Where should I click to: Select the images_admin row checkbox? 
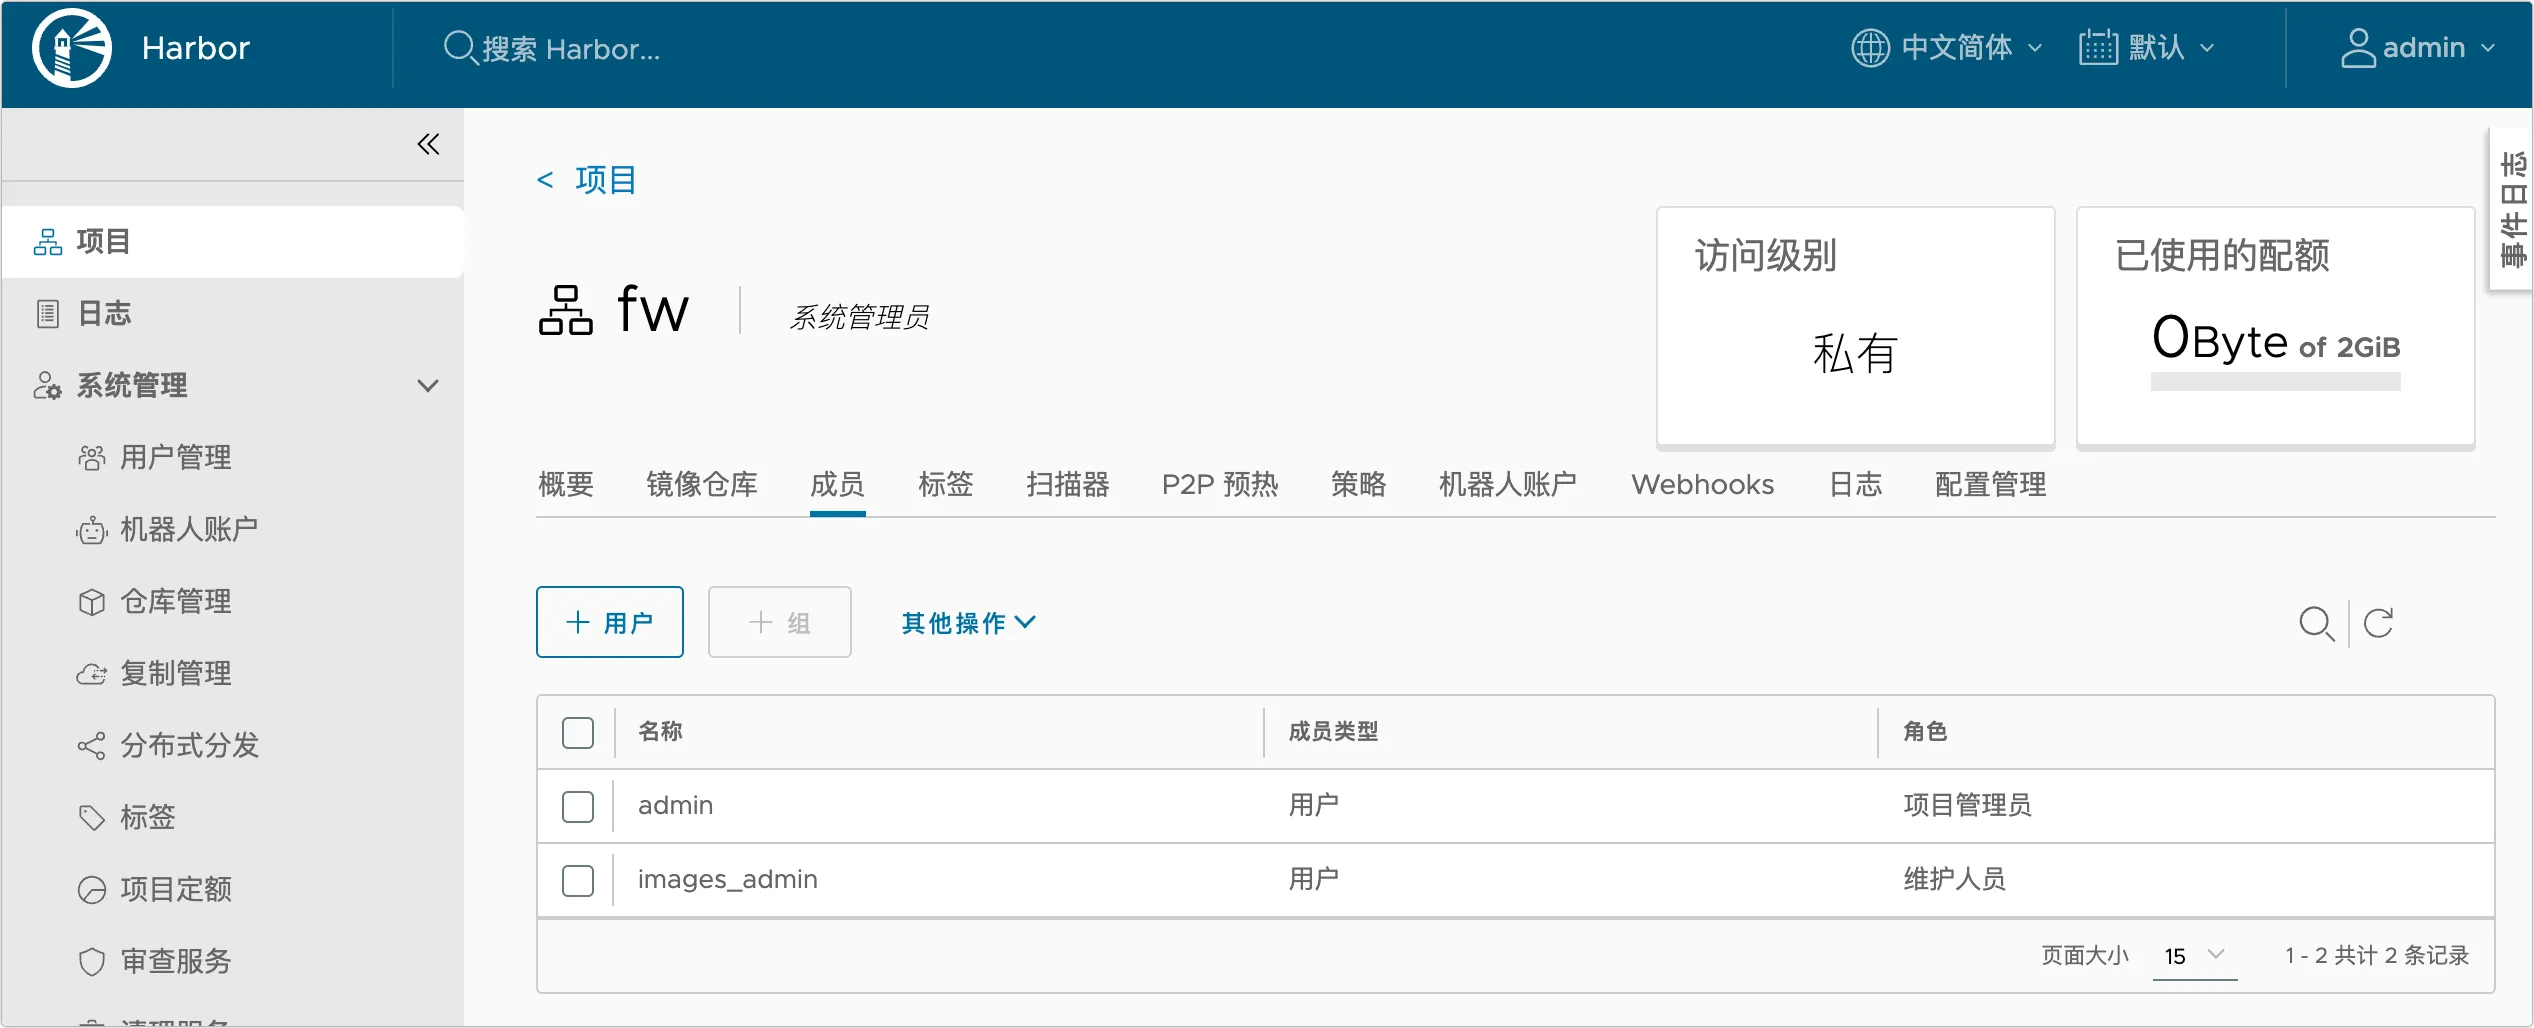point(578,881)
